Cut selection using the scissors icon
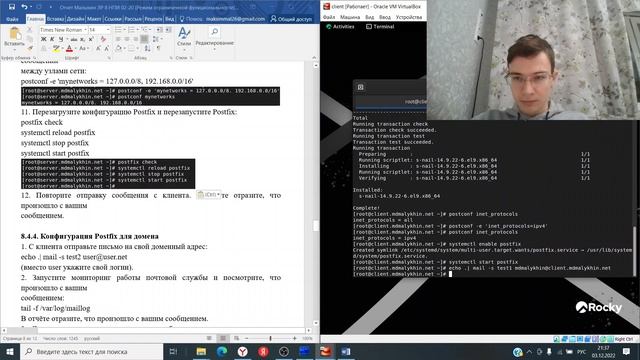The width and height of the screenshot is (640, 360). 30,30
